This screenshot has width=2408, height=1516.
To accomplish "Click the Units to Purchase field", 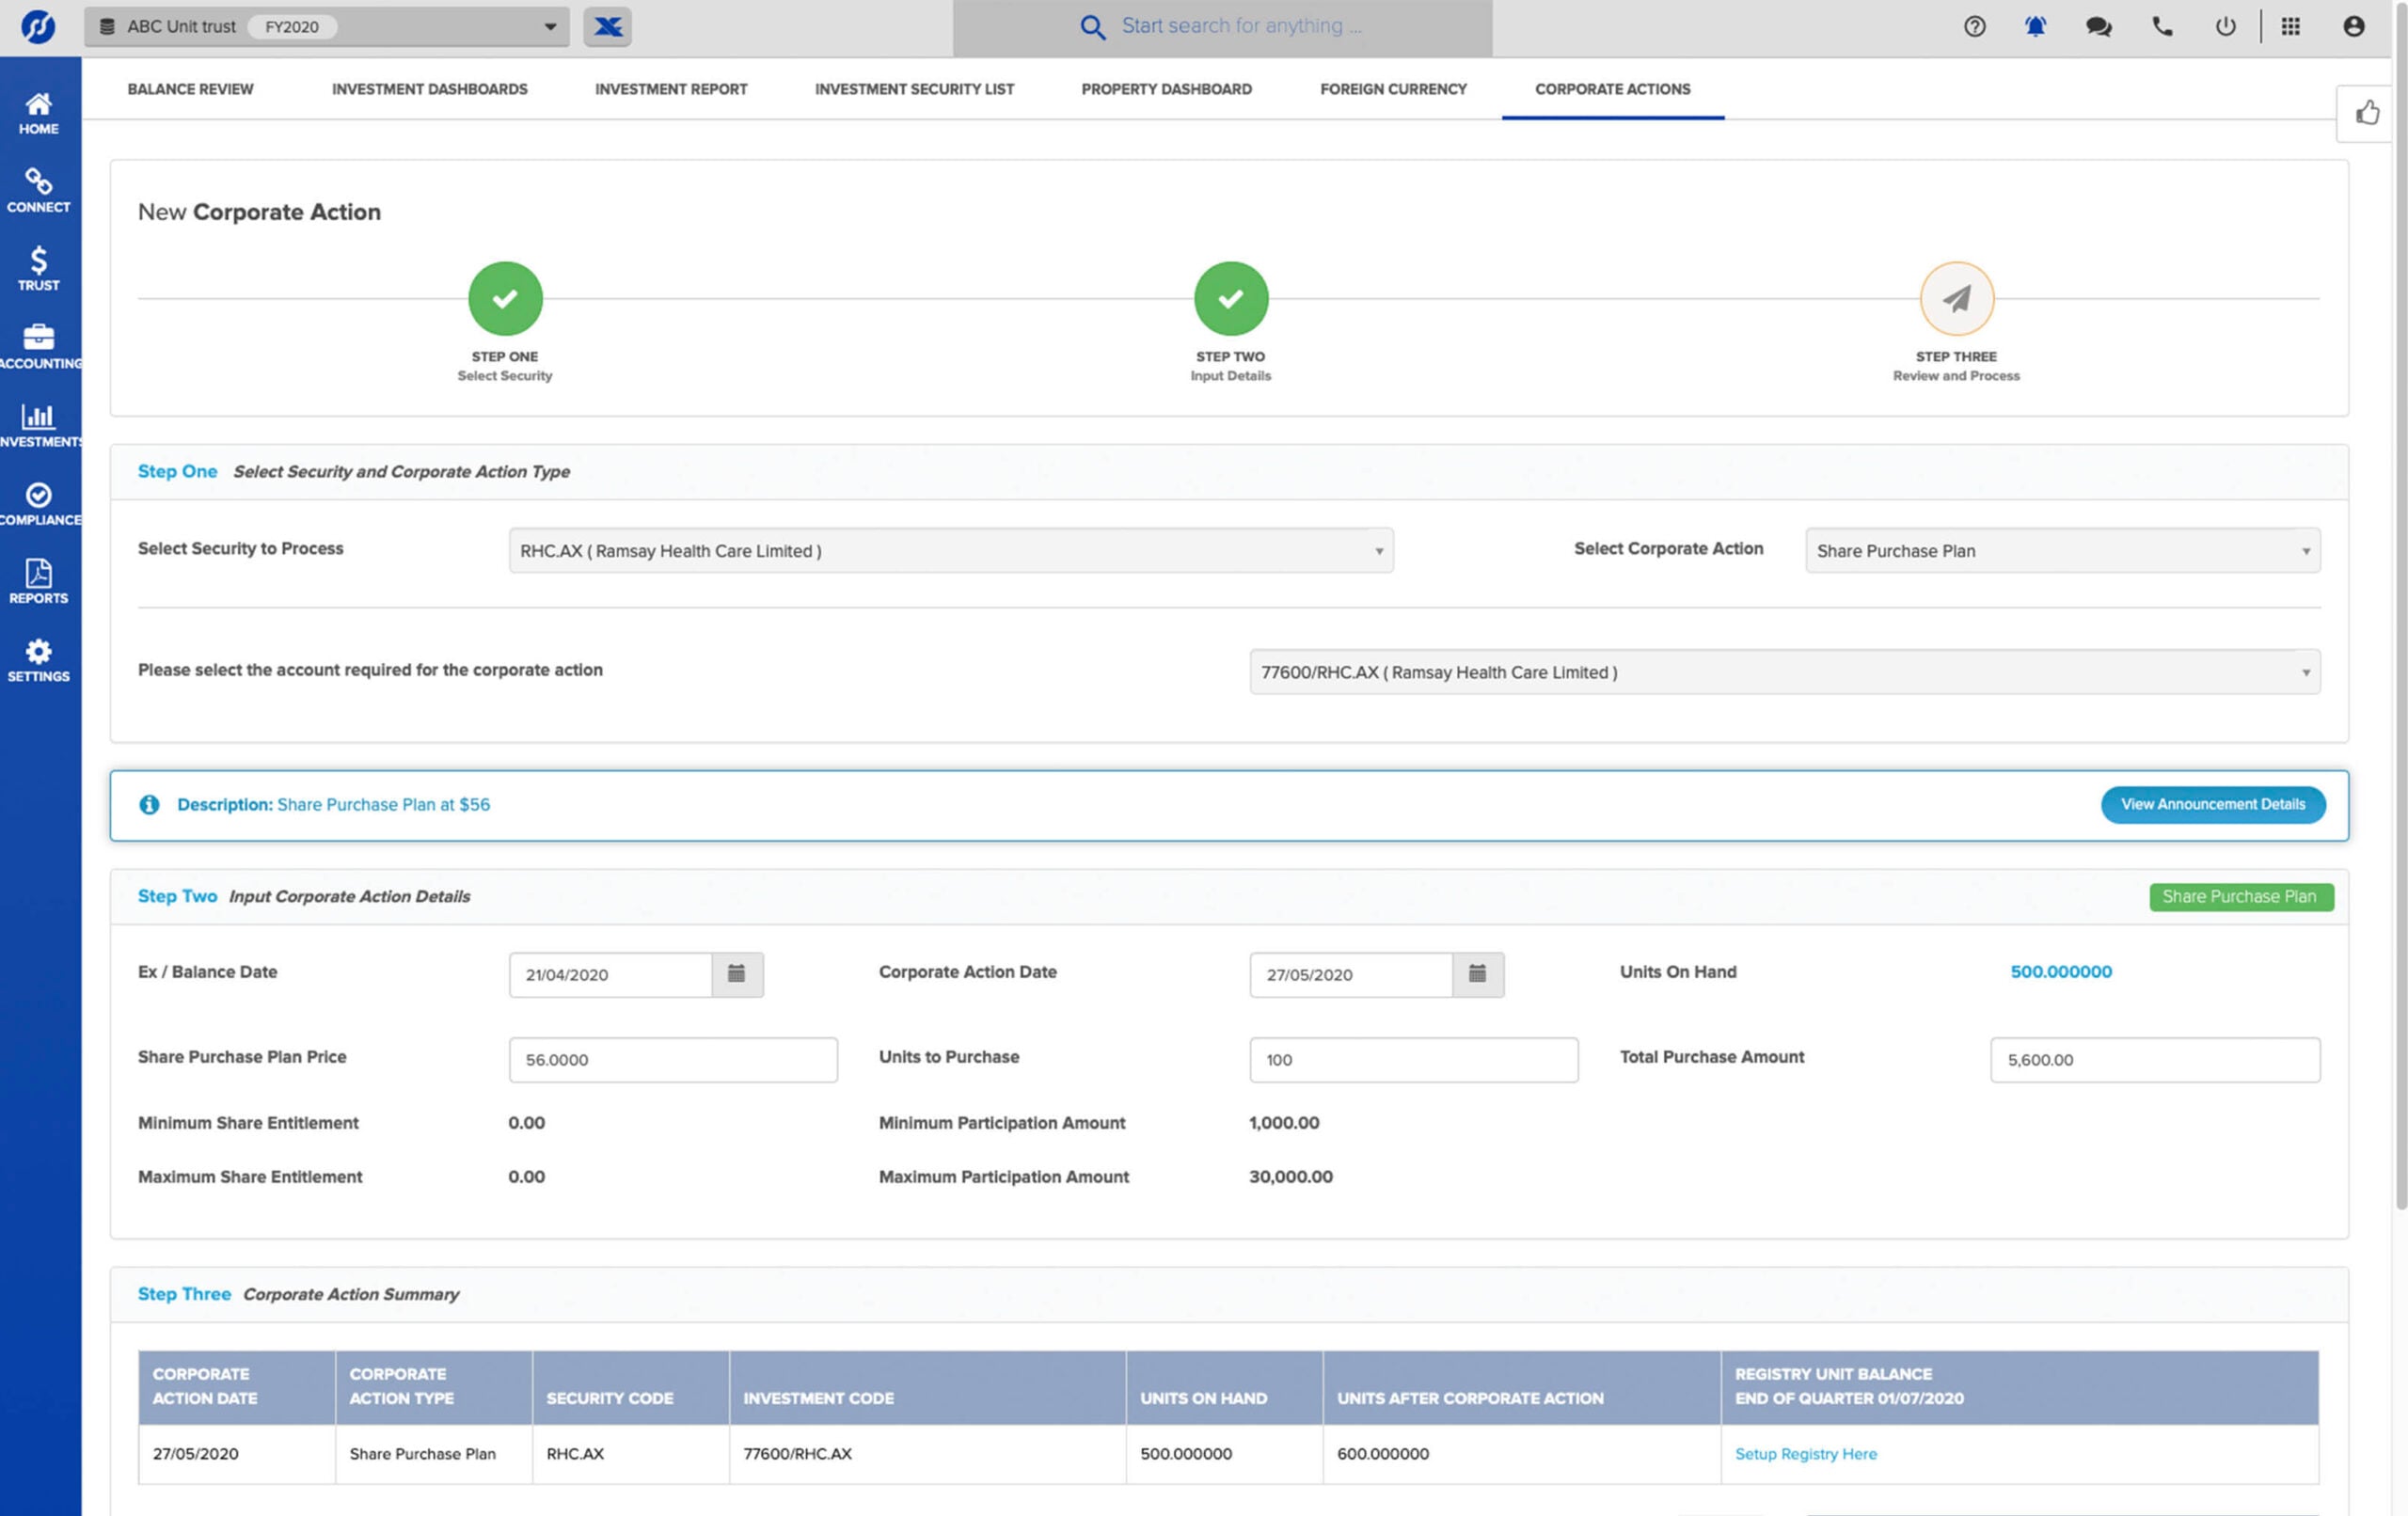I will [1413, 1060].
